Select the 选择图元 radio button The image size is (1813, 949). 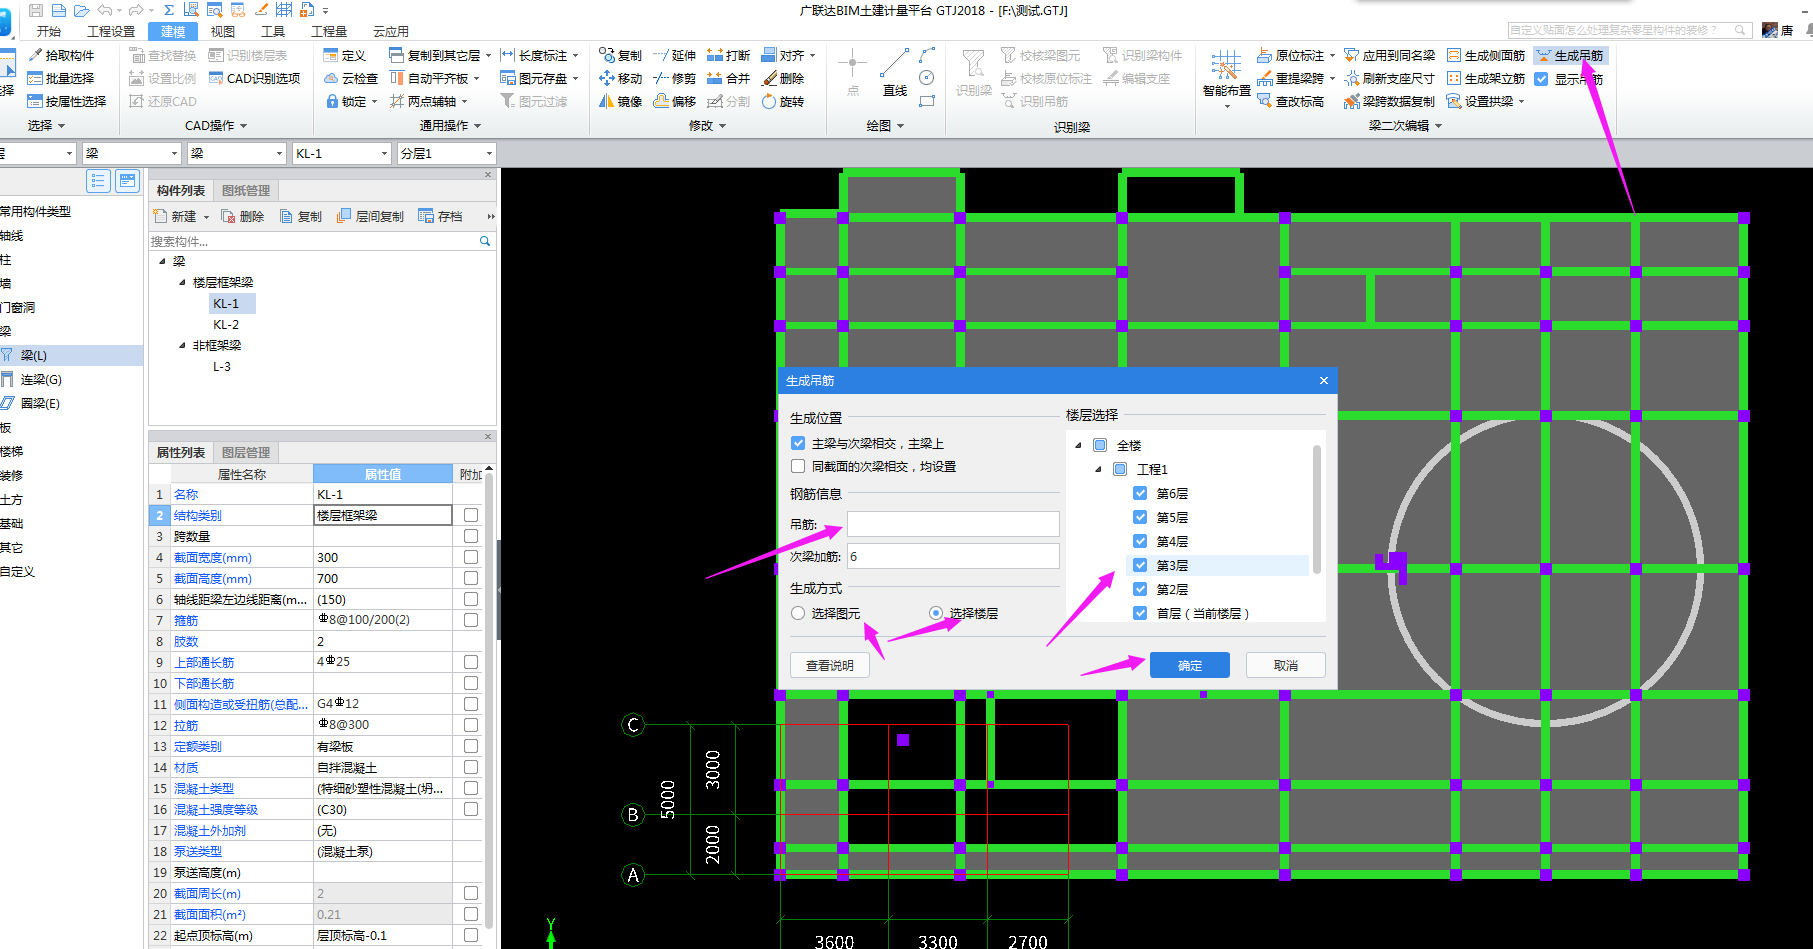point(798,613)
